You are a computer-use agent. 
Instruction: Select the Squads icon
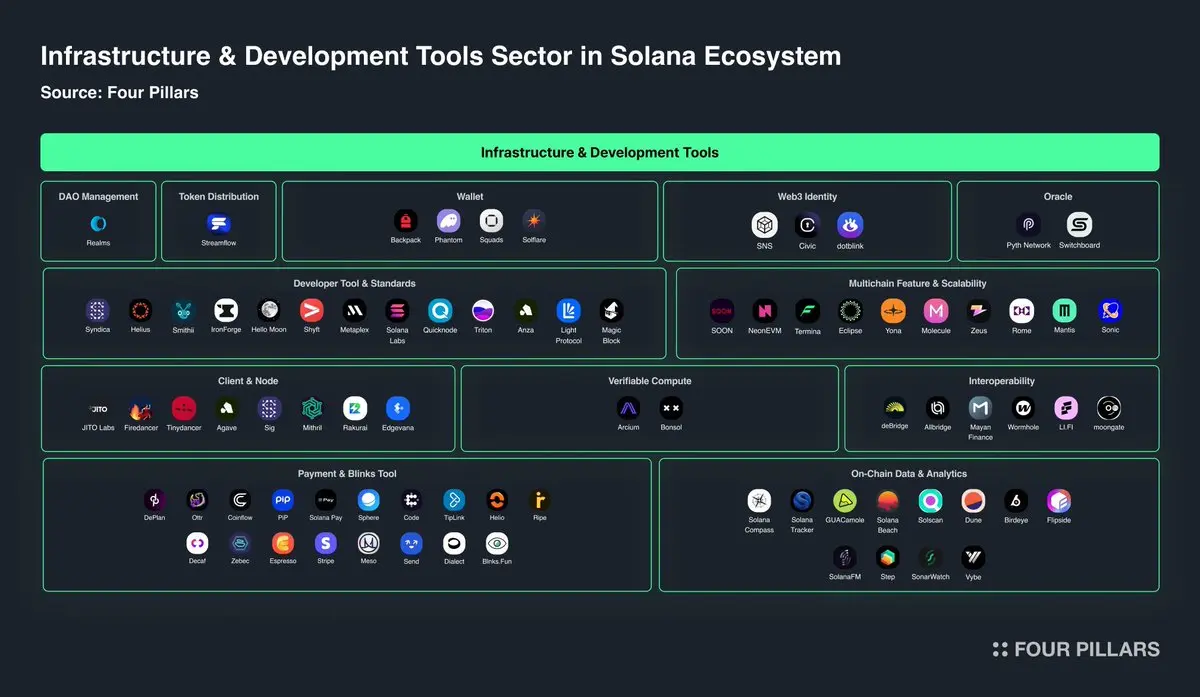coord(491,221)
